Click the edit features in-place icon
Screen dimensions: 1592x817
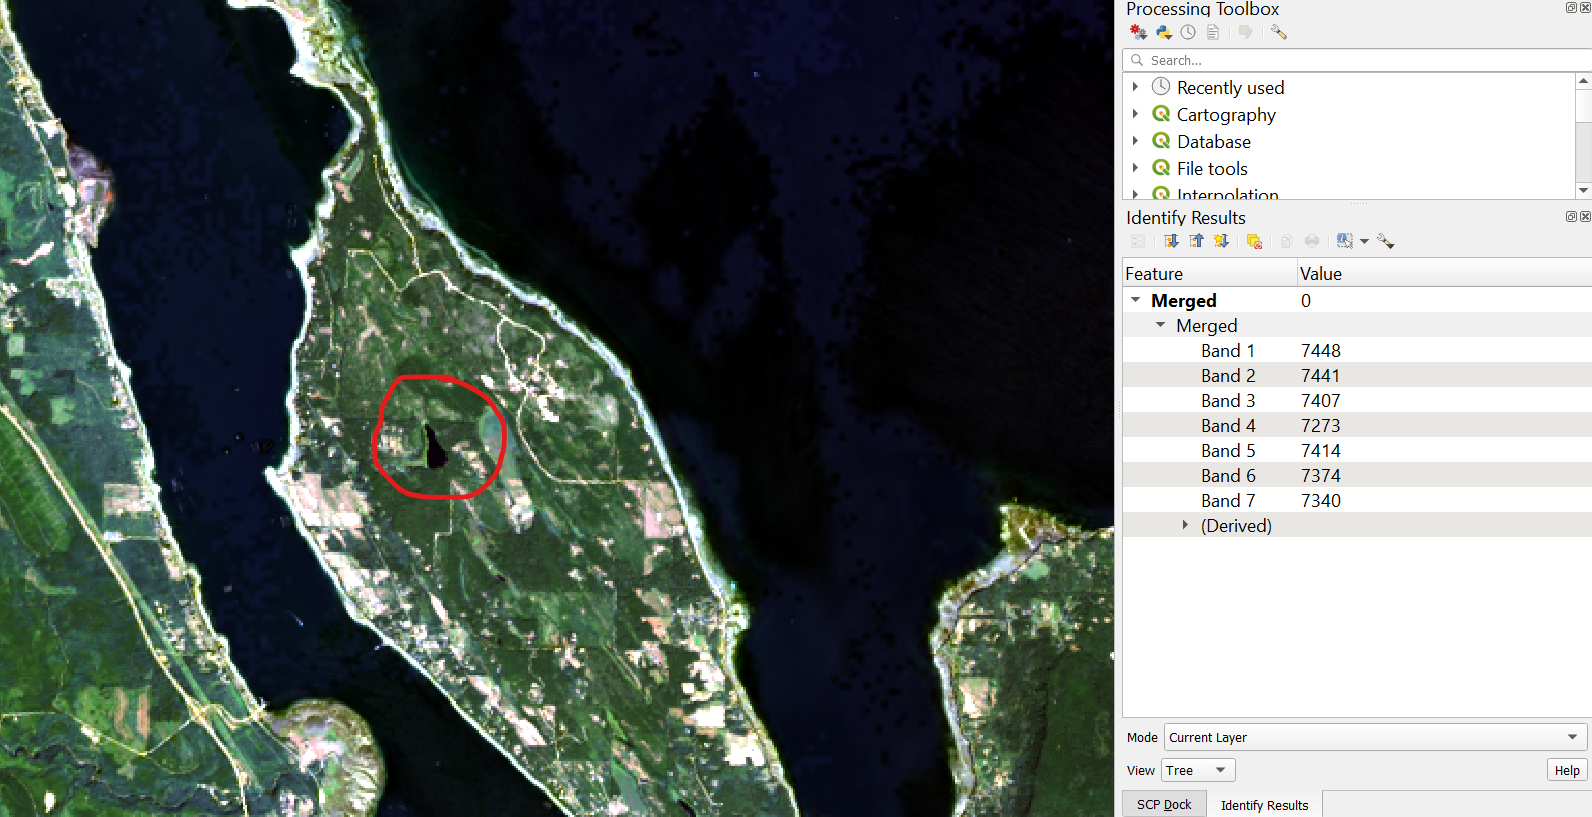click(1245, 32)
